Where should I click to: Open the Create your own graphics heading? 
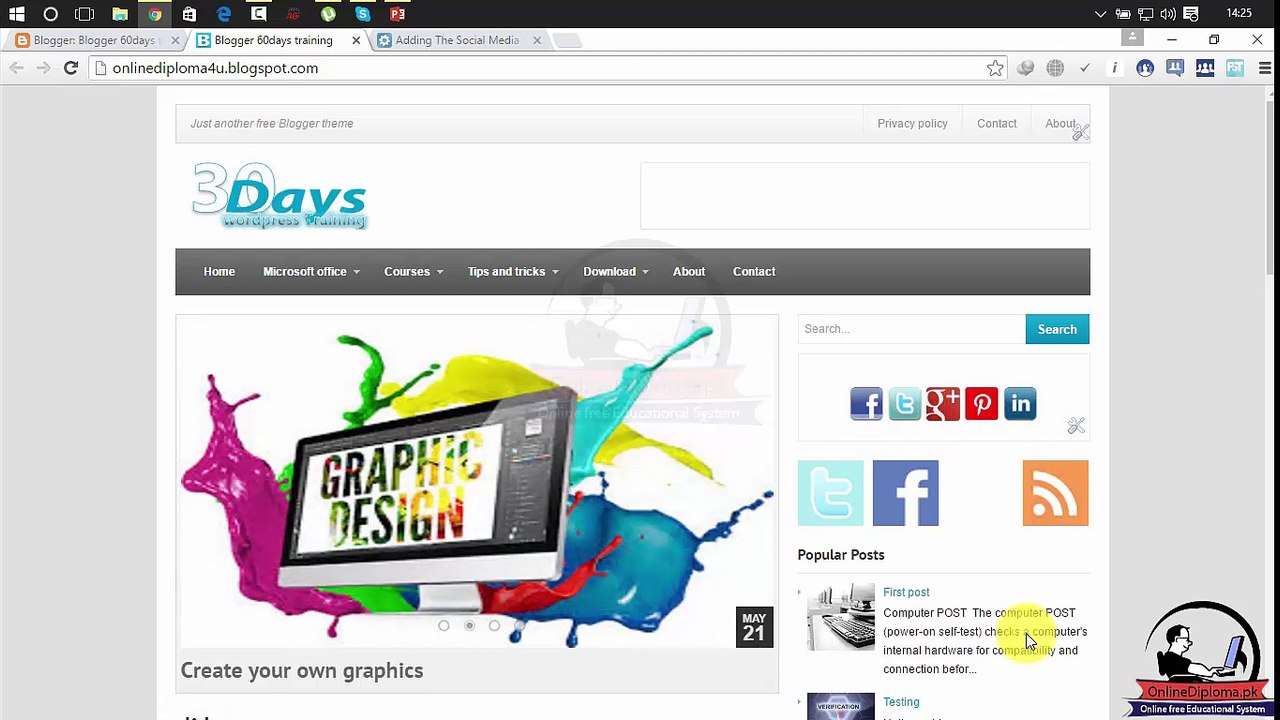(302, 671)
